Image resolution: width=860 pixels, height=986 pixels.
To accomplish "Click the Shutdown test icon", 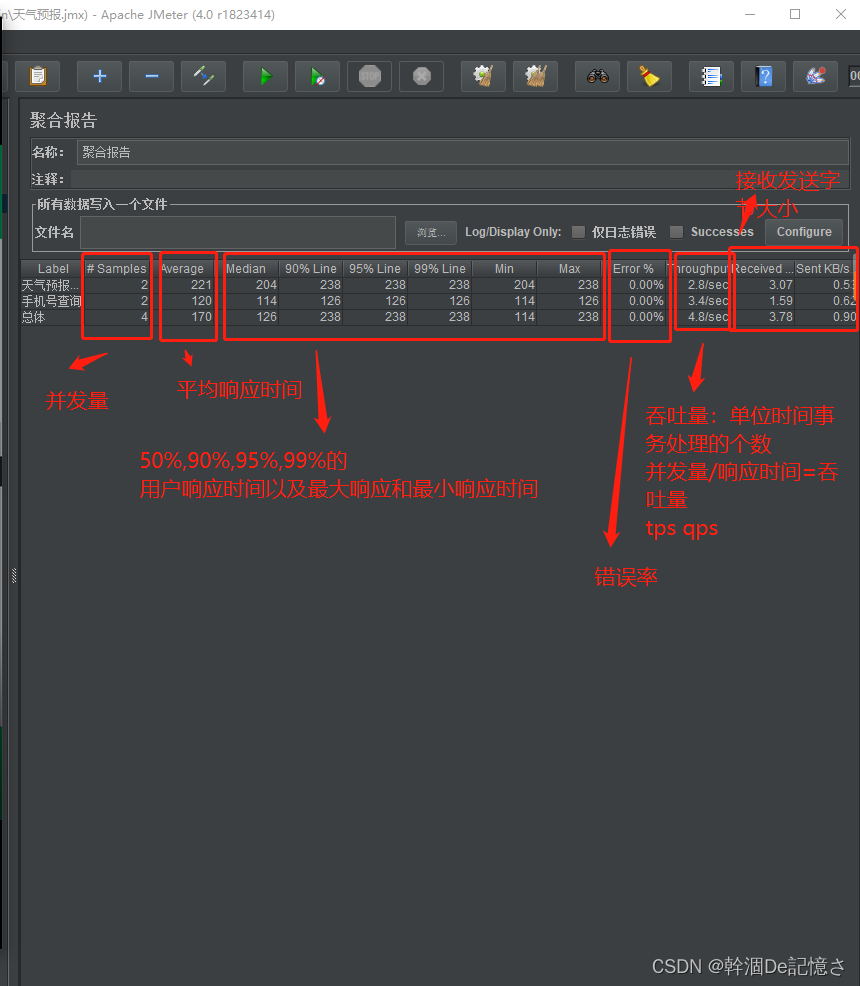I will pos(422,77).
